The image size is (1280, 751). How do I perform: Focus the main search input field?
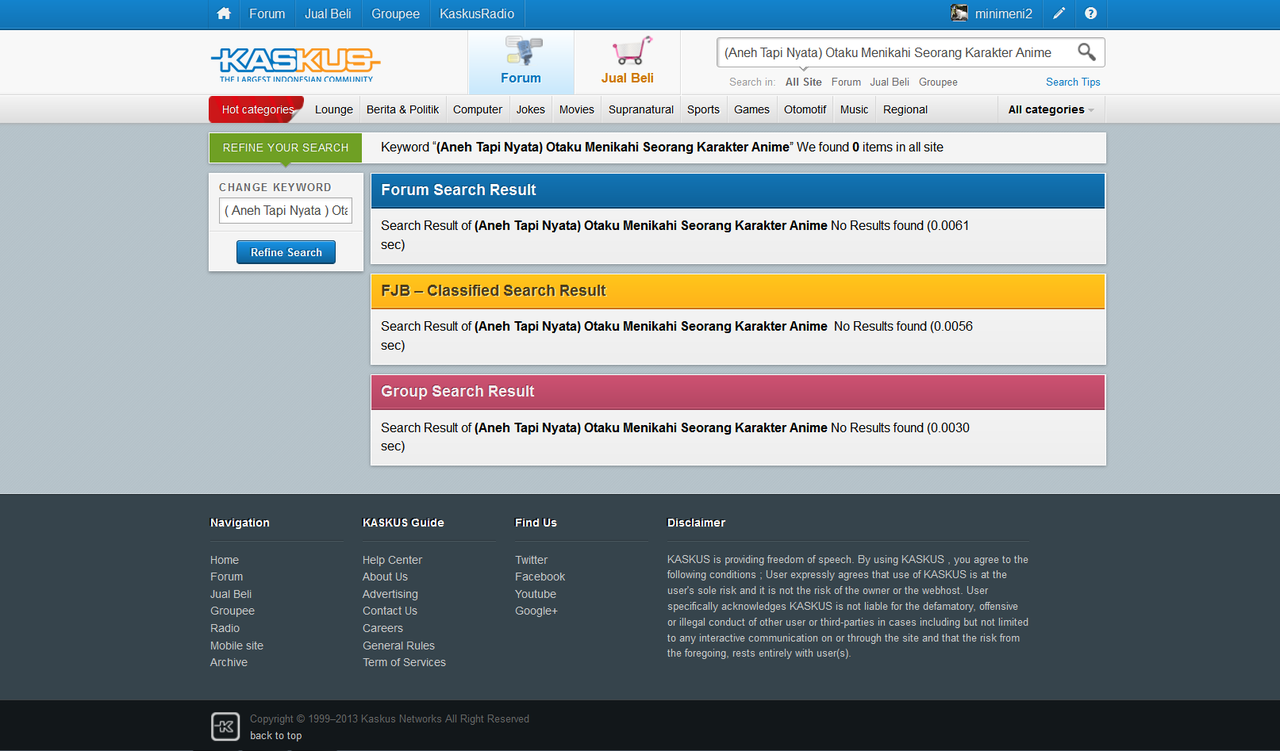(x=896, y=52)
